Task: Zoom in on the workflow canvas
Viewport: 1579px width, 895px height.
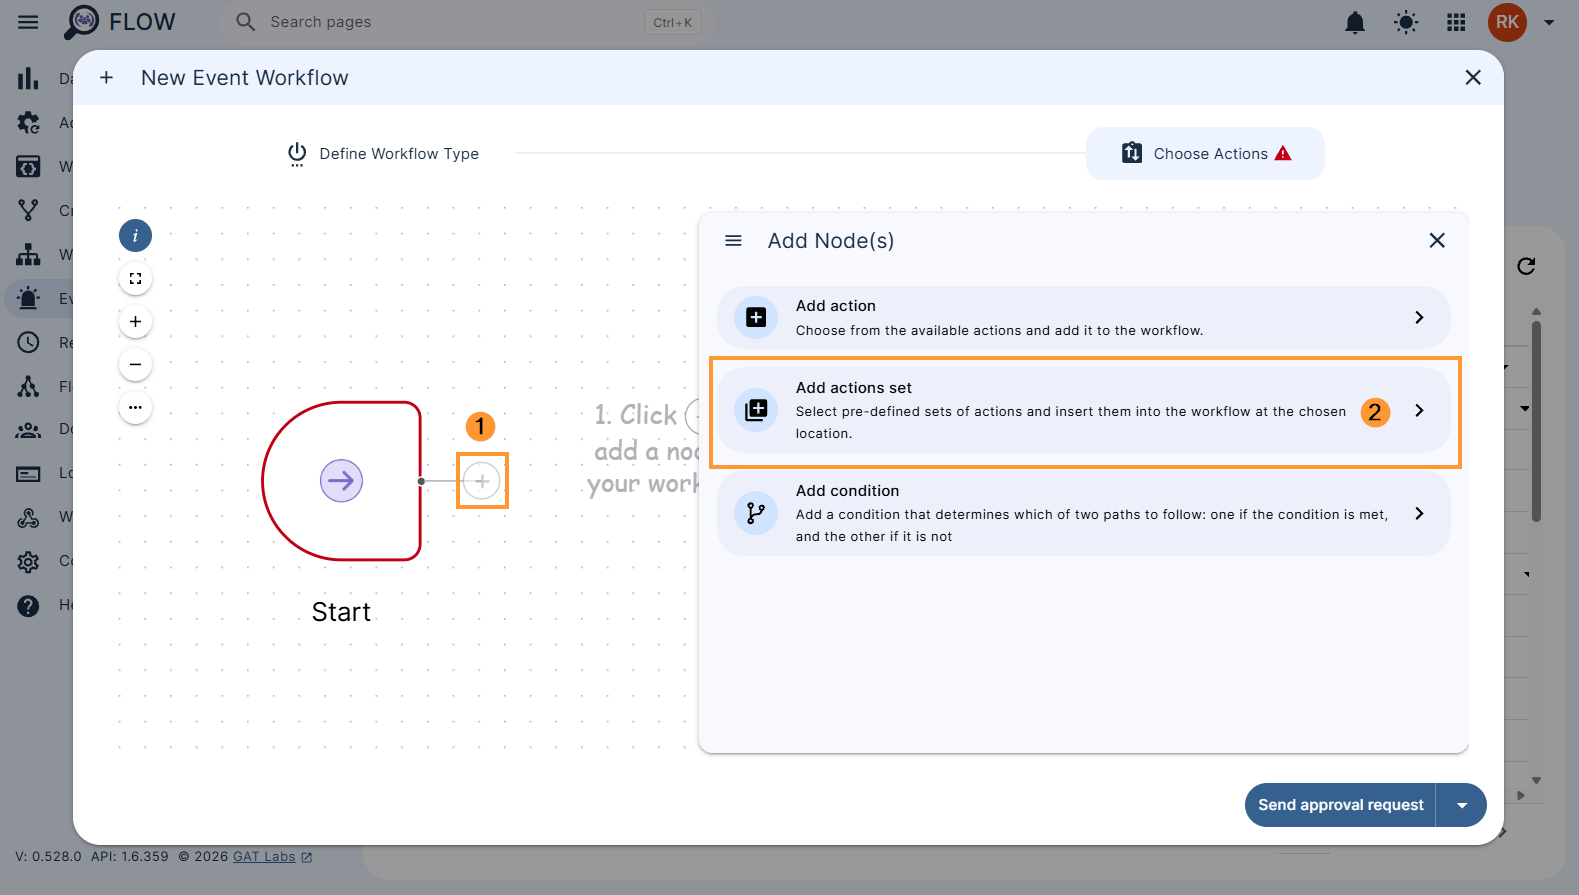Action: tap(135, 322)
